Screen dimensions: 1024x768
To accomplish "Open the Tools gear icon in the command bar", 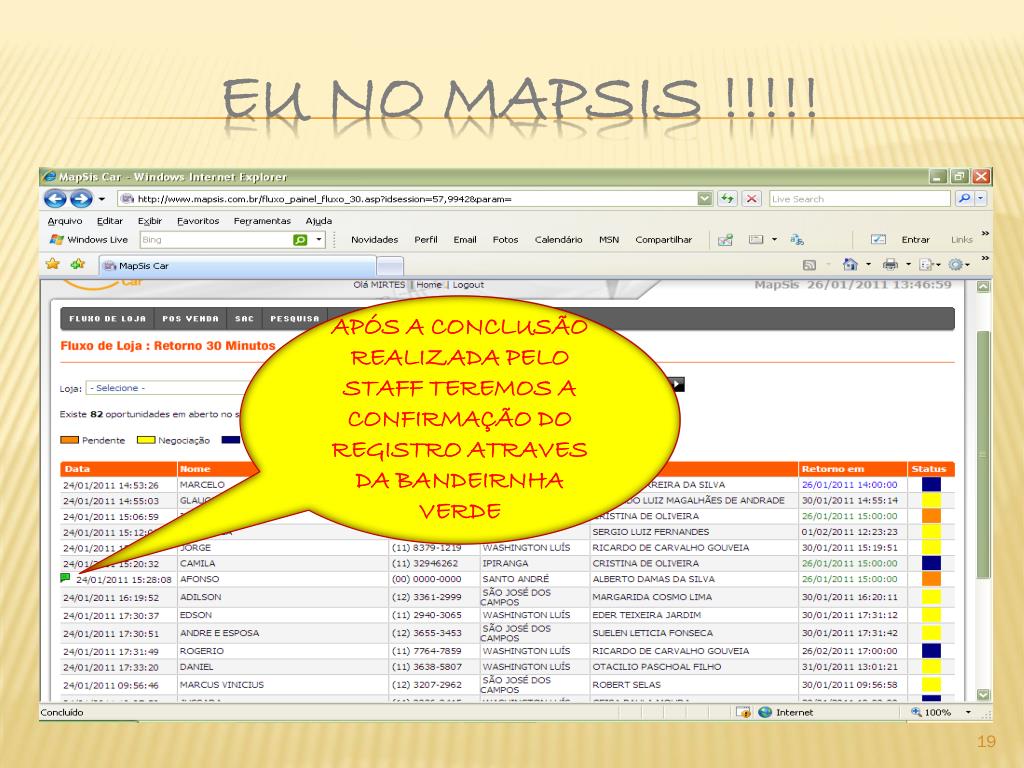I will [x=959, y=264].
